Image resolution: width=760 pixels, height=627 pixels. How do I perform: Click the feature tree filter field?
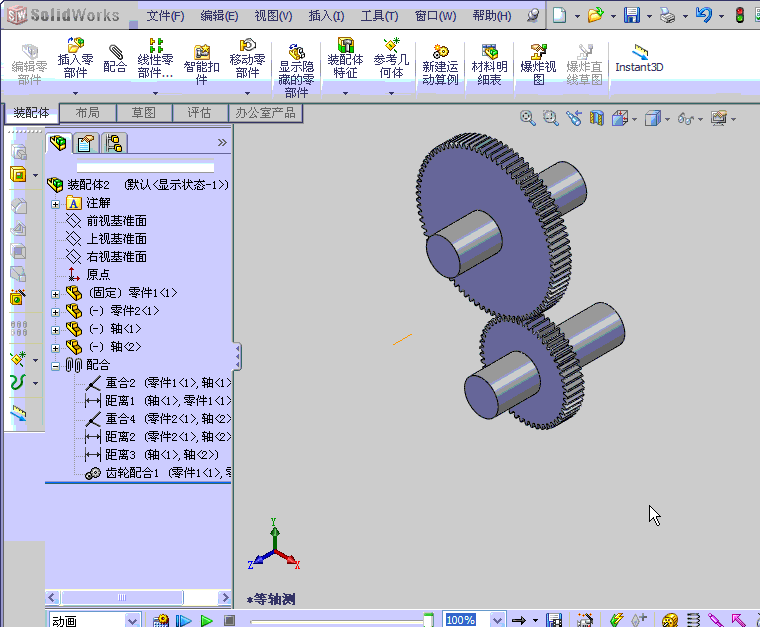[145, 168]
